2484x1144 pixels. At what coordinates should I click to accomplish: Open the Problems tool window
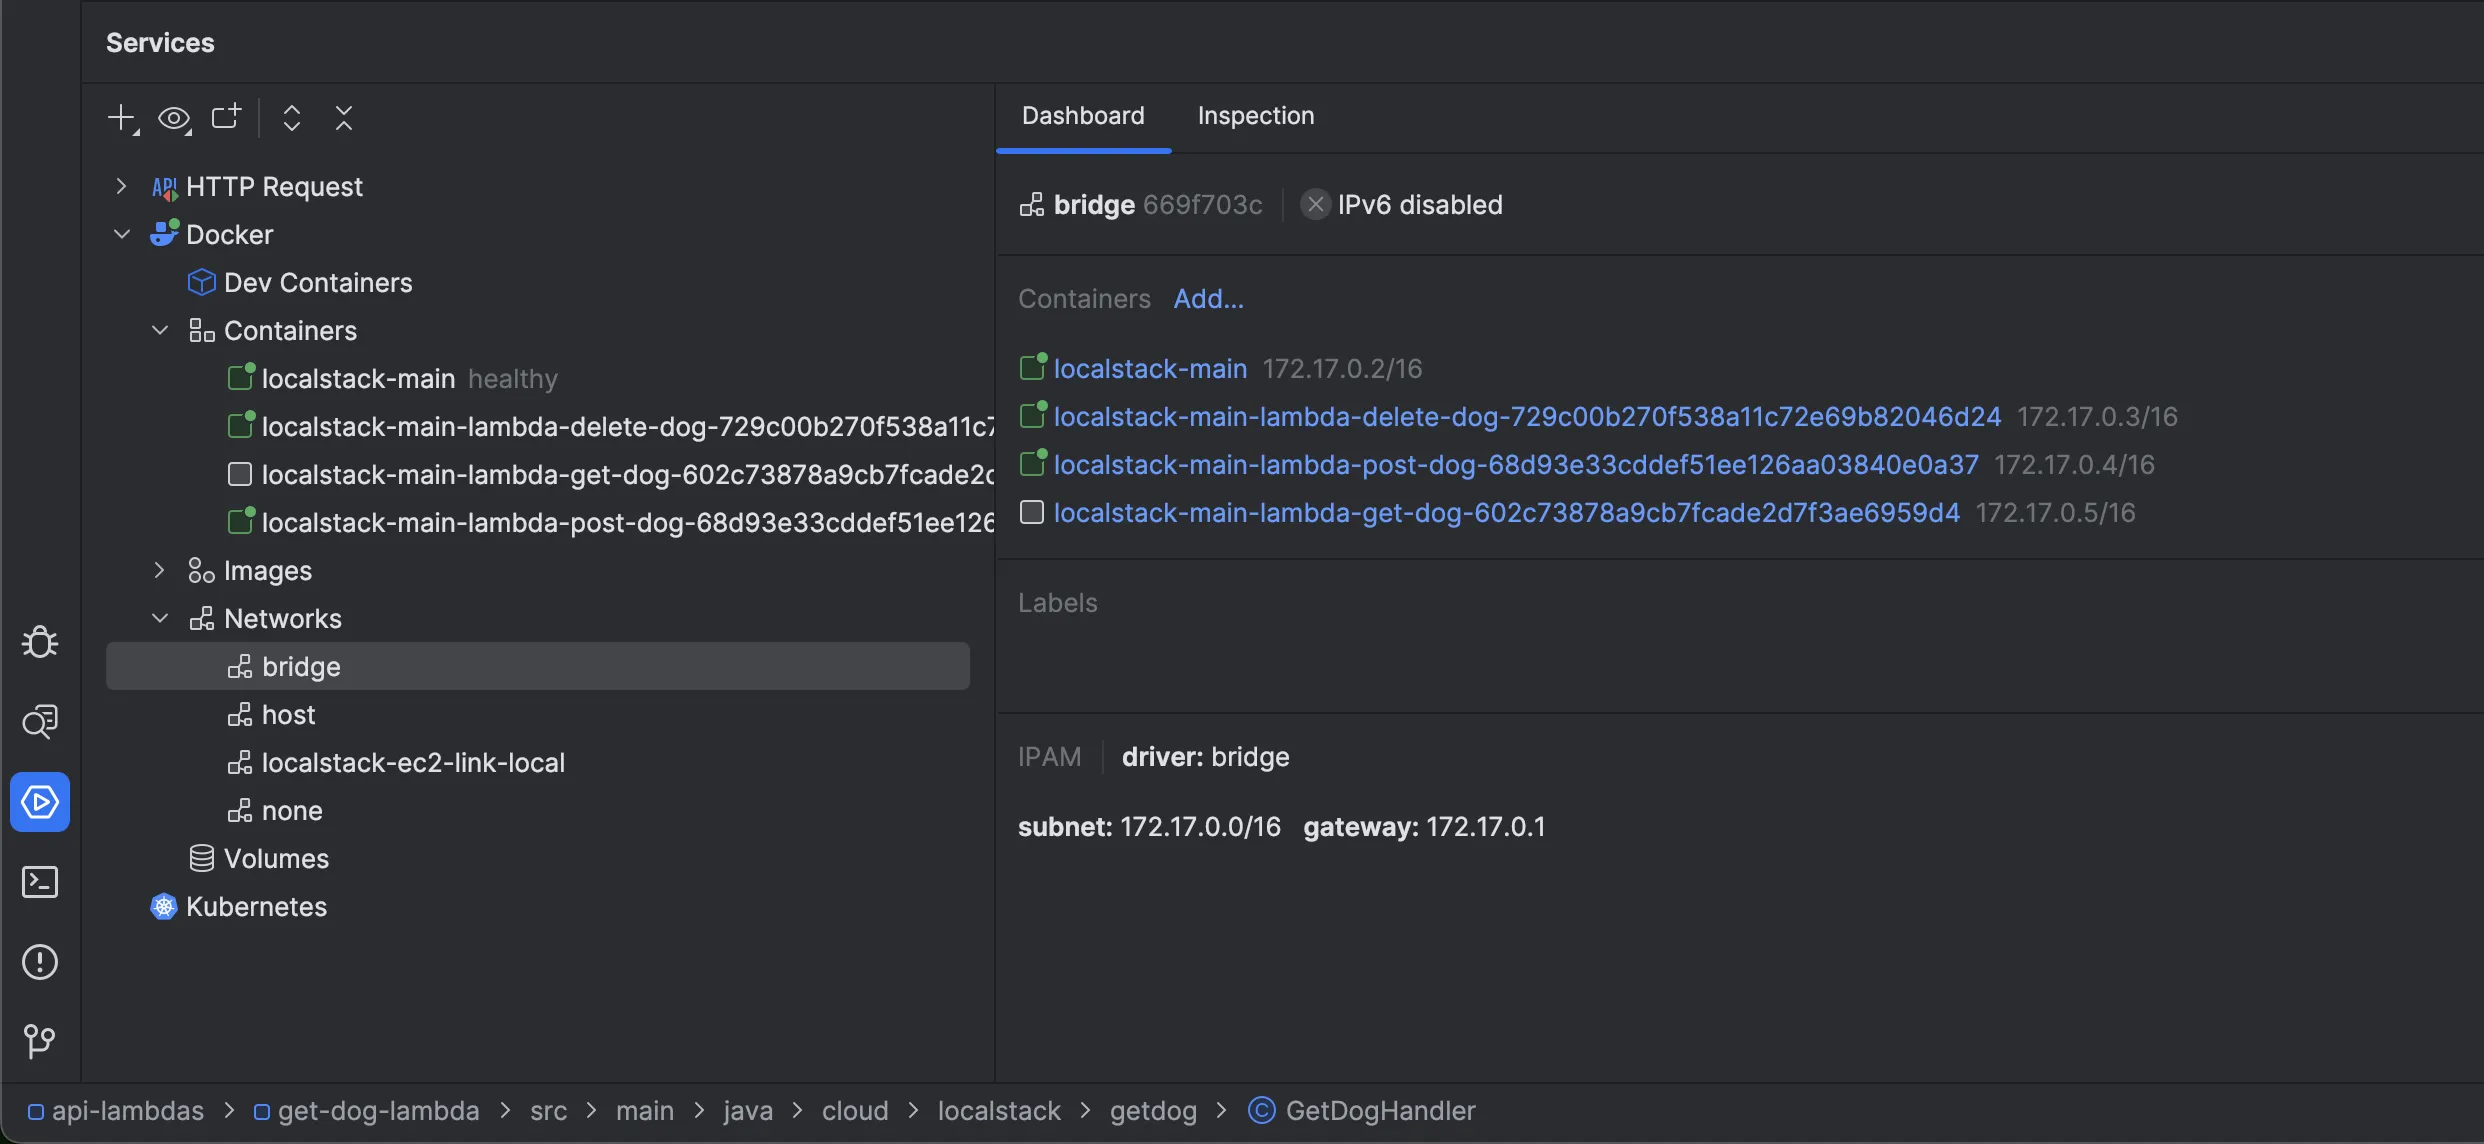[40, 961]
